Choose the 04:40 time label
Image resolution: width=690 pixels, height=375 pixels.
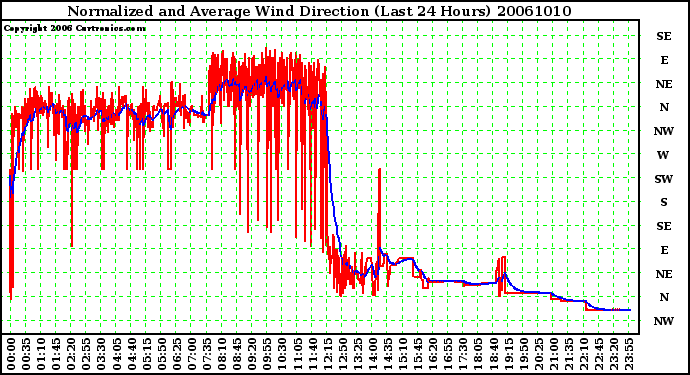(132, 354)
